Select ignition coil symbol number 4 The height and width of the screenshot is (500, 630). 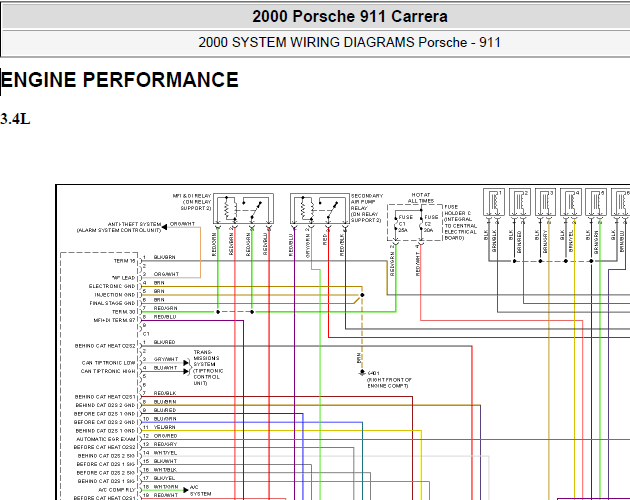(x=571, y=203)
